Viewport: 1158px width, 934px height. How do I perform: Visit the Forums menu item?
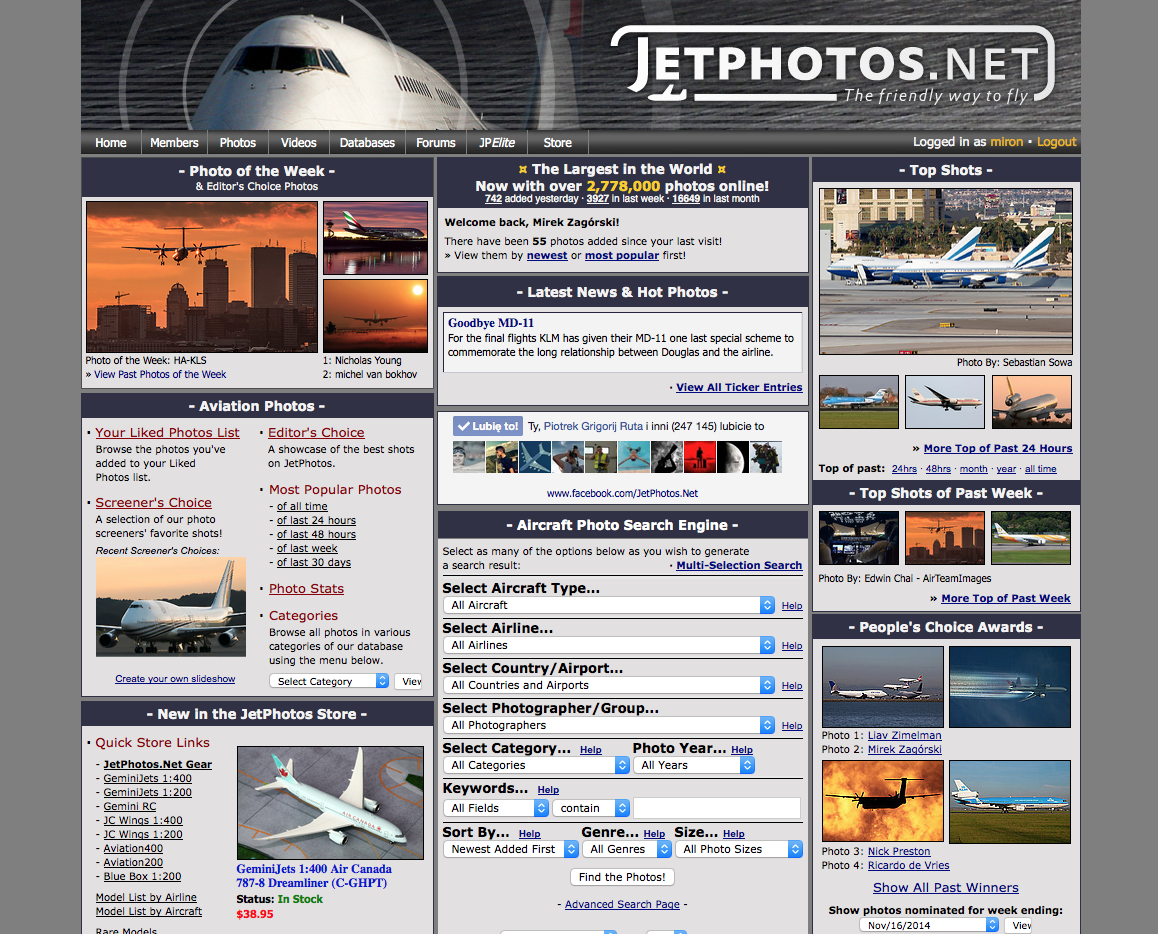pos(436,142)
